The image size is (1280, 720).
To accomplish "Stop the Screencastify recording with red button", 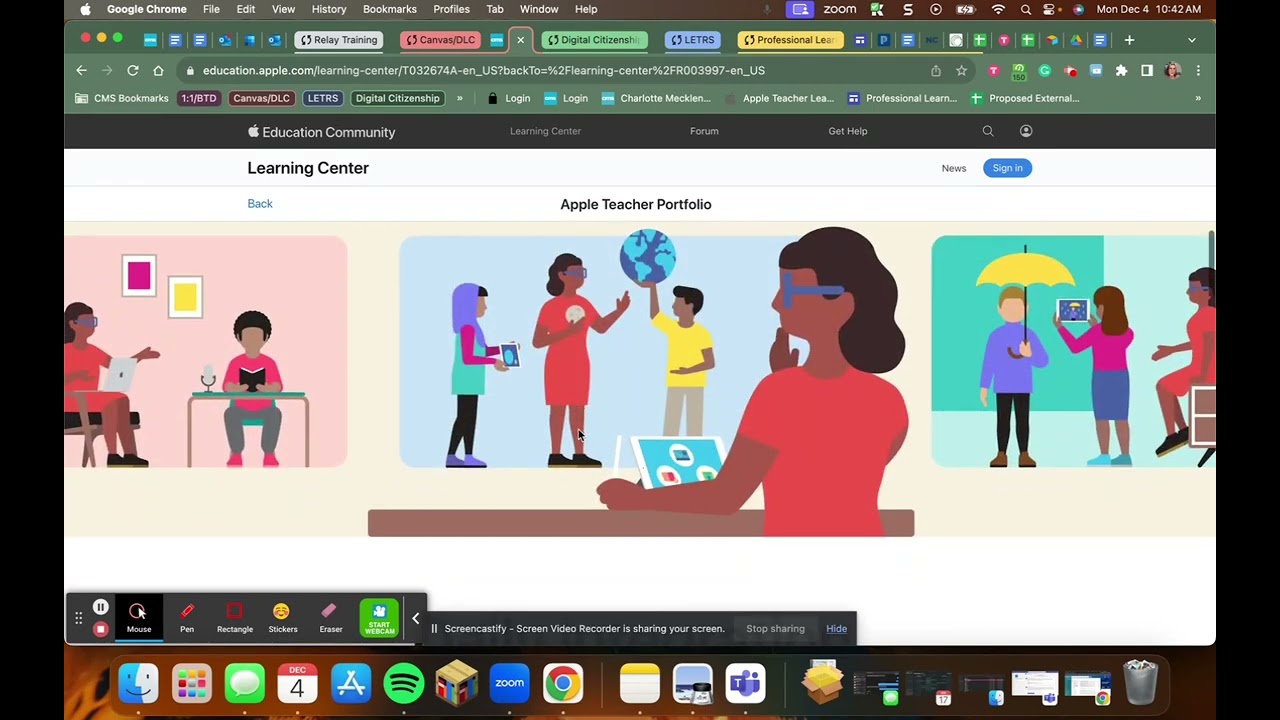I will click(101, 629).
